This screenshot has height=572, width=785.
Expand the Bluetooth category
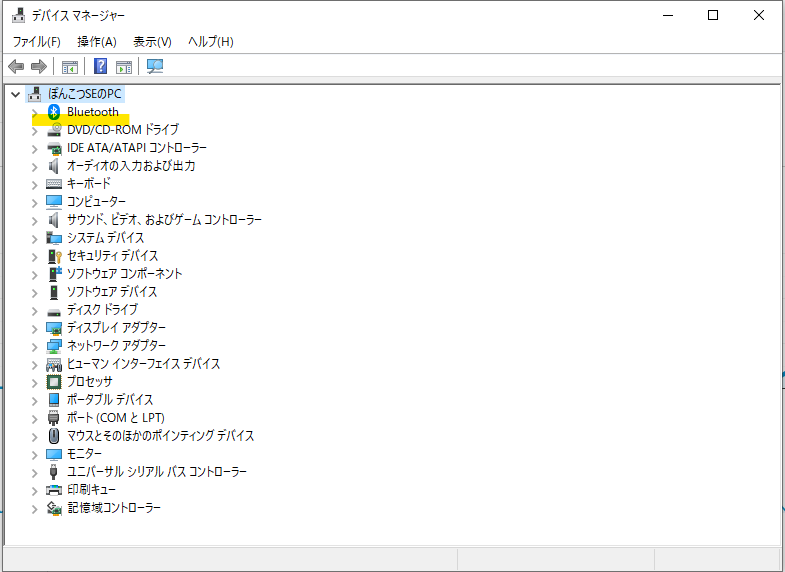coord(35,112)
